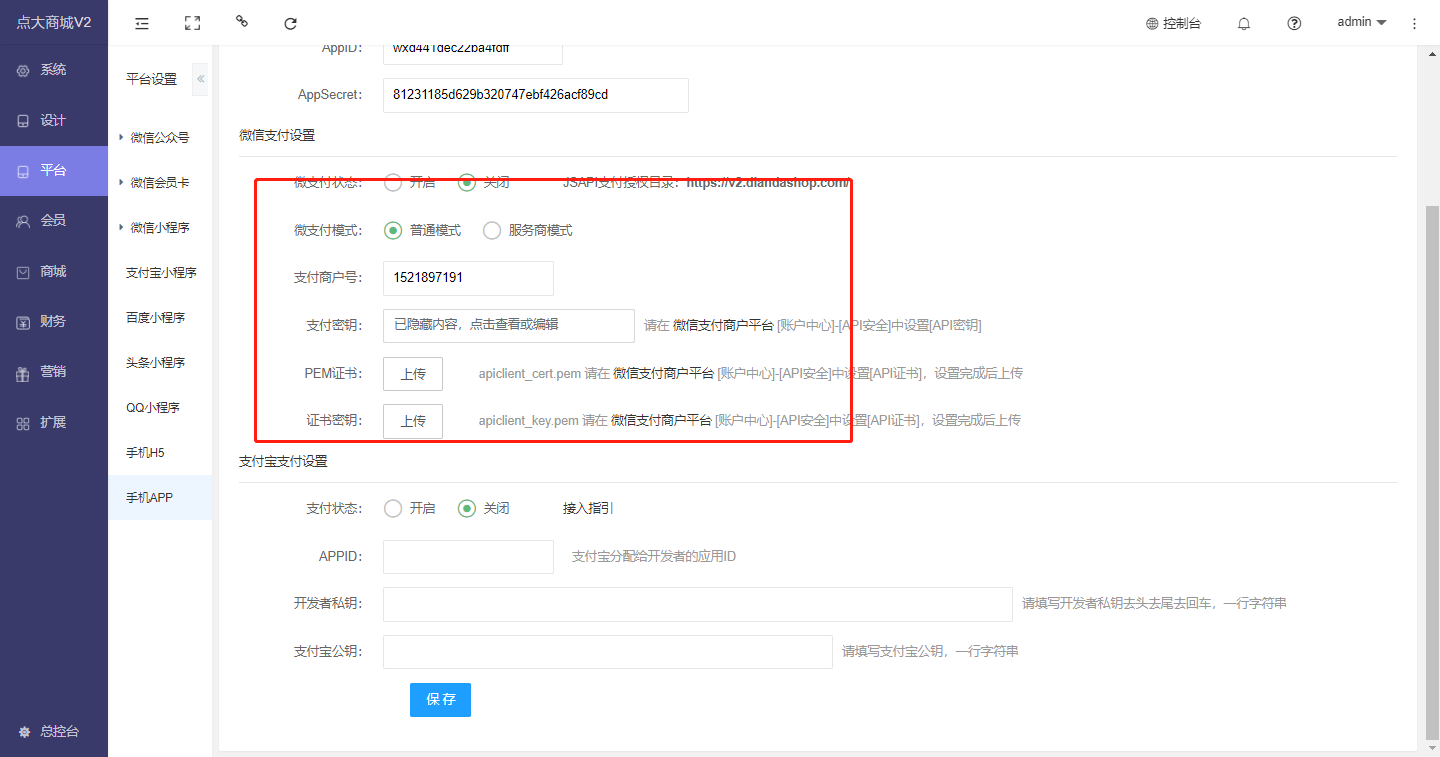Click the menu collapse icon in top bar

click(x=142, y=23)
